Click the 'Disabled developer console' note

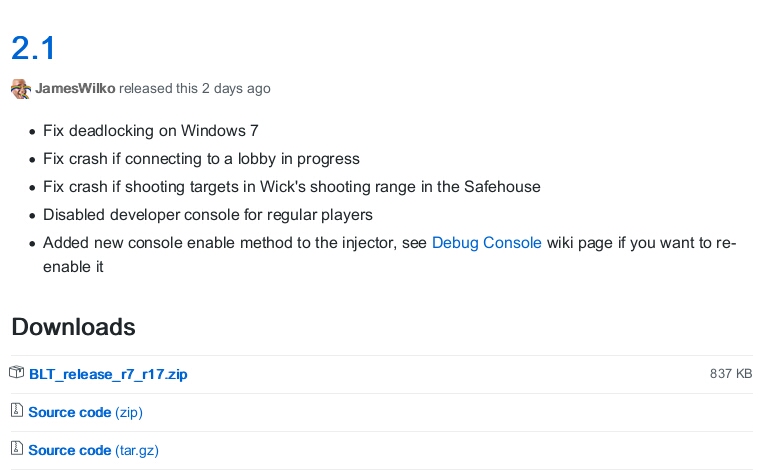pos(208,215)
